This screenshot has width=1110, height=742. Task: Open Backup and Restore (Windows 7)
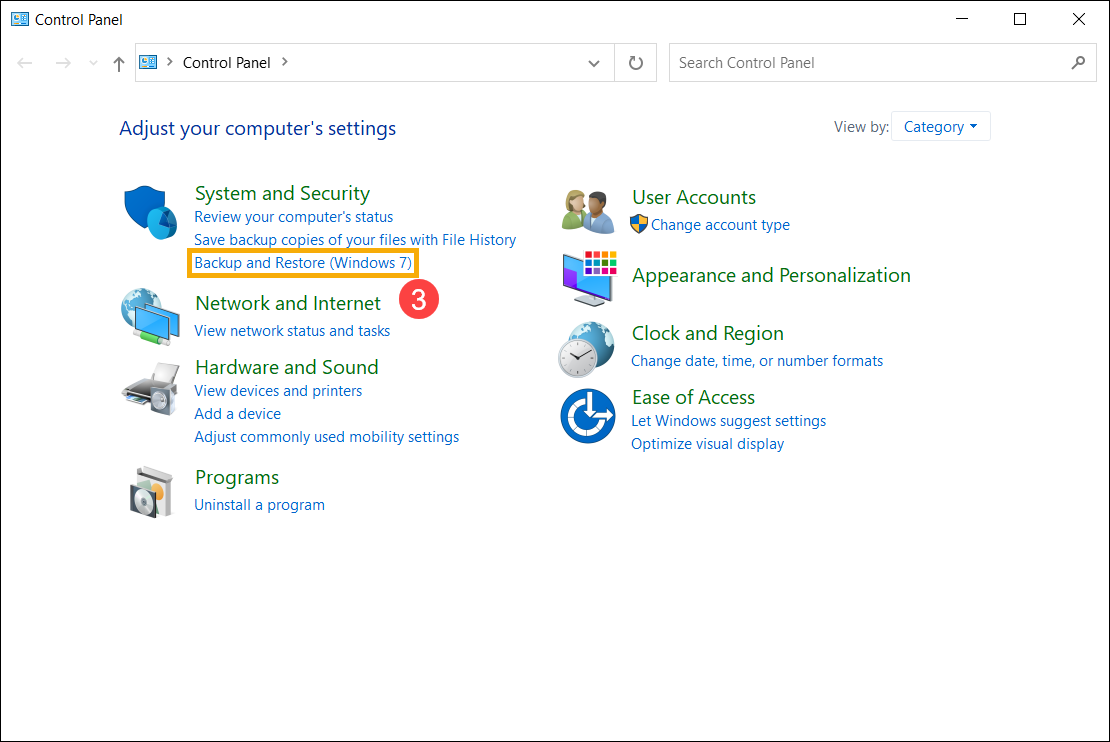click(302, 262)
